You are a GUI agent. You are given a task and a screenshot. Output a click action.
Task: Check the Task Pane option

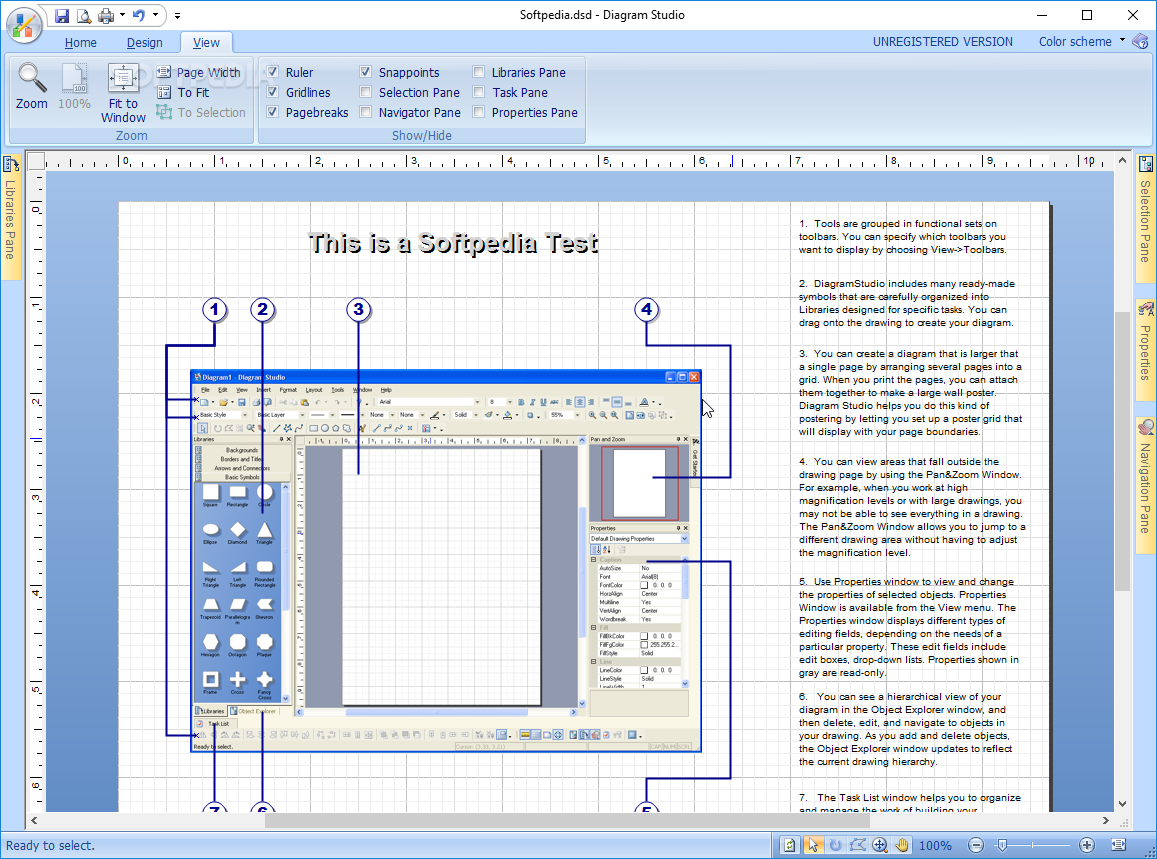(479, 92)
